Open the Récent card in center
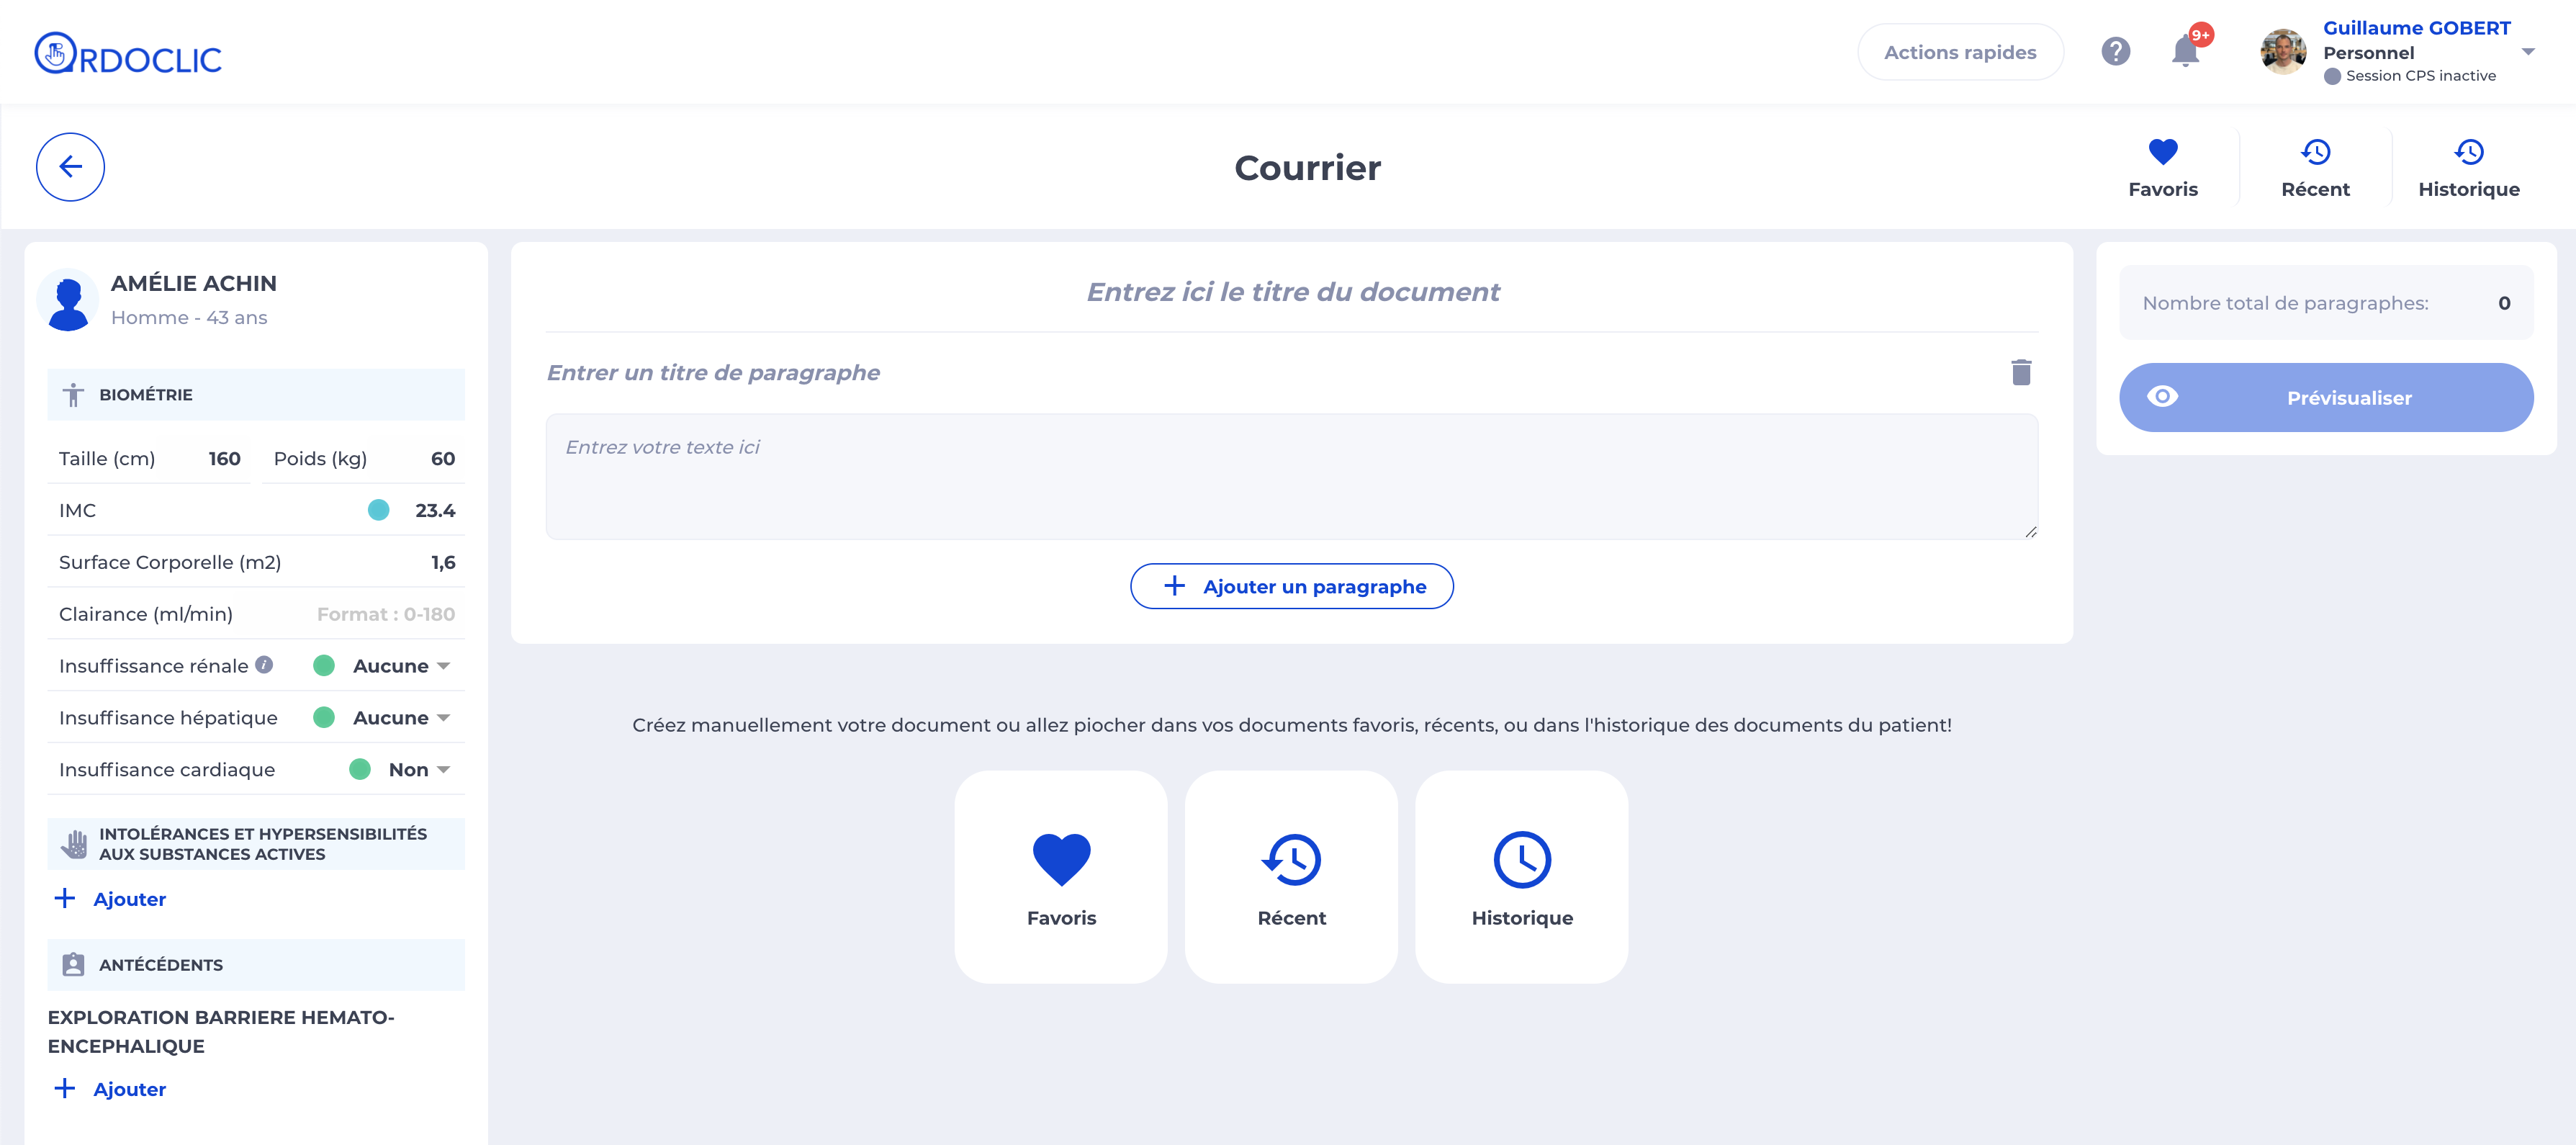 pyautogui.click(x=1291, y=877)
